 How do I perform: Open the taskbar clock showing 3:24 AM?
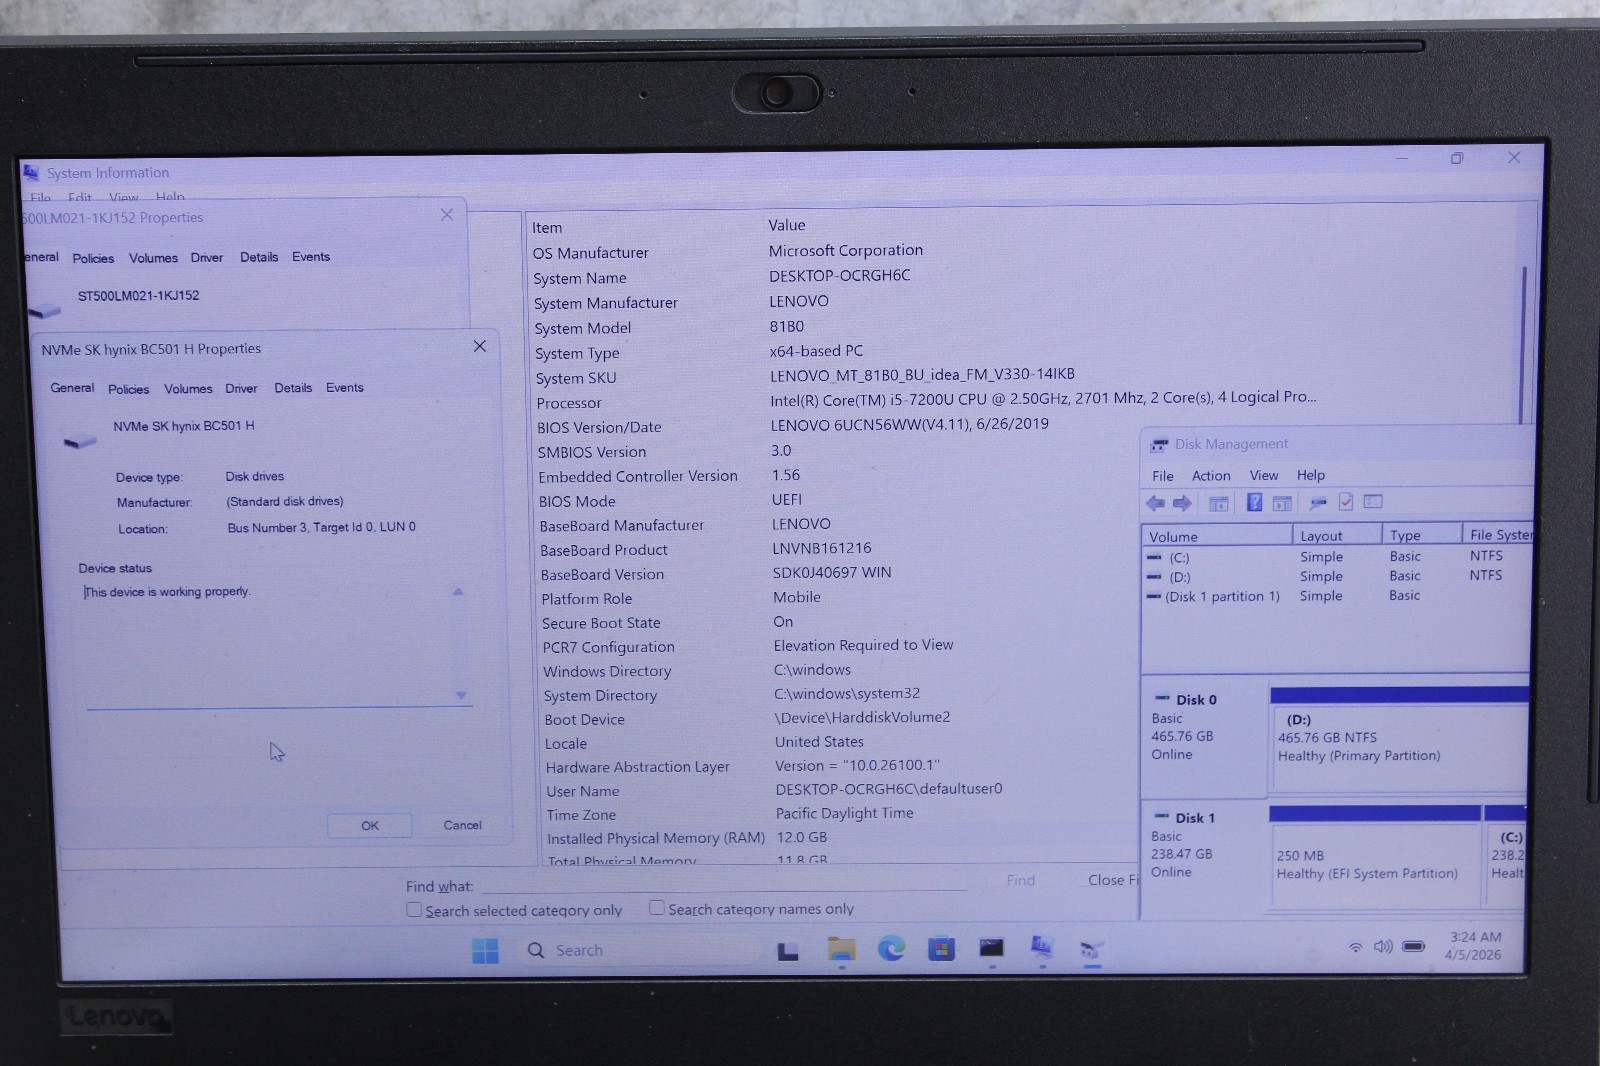point(1474,946)
